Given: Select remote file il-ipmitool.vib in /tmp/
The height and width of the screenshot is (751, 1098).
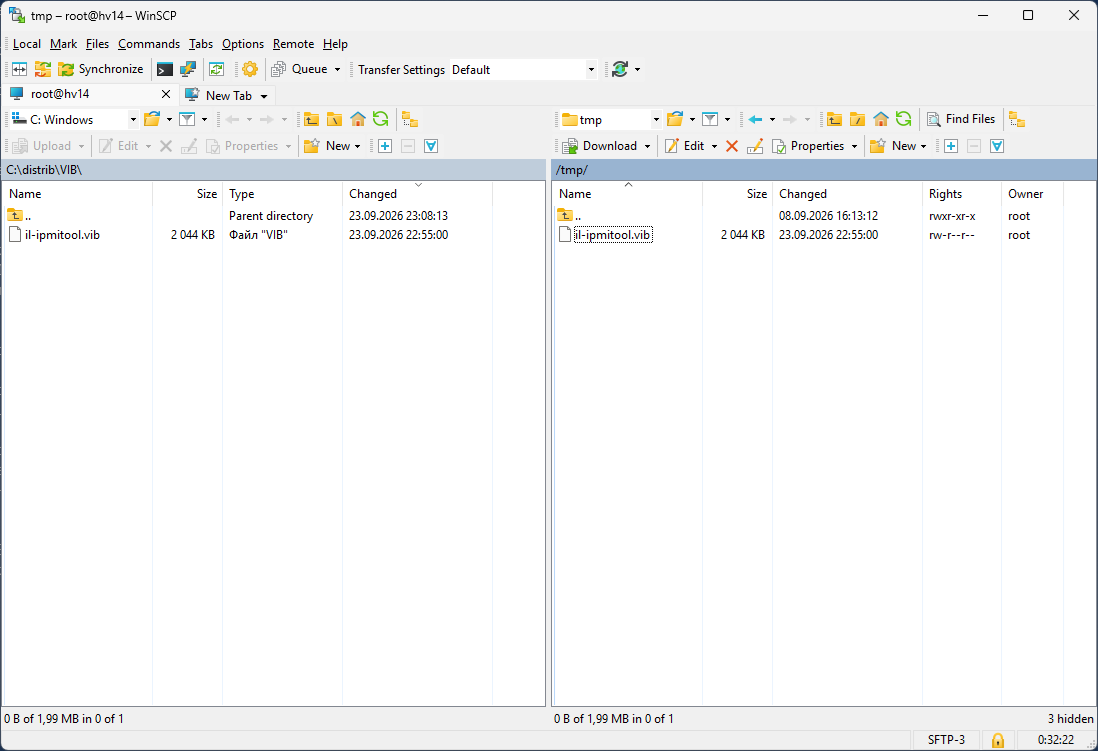Looking at the screenshot, I should click(x=613, y=235).
